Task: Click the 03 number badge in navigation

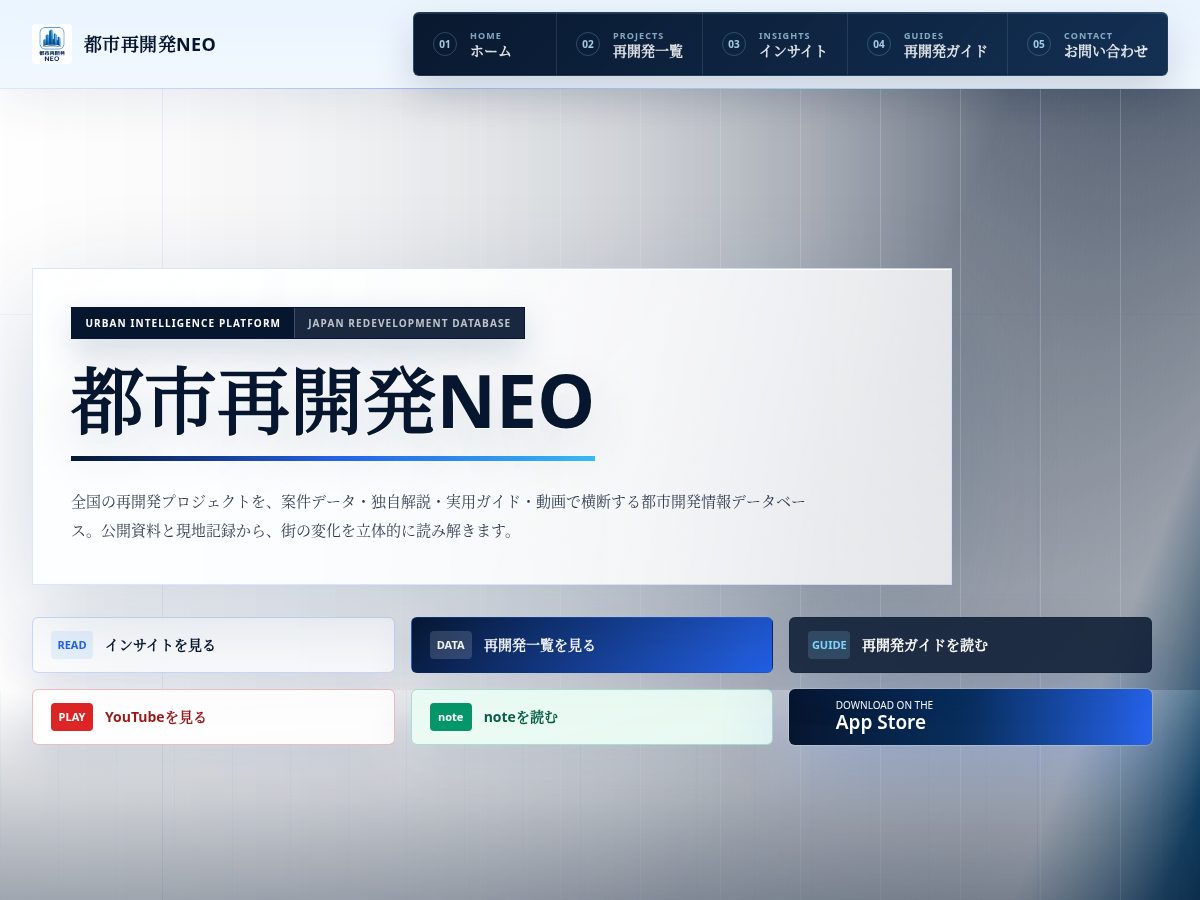Action: click(734, 44)
